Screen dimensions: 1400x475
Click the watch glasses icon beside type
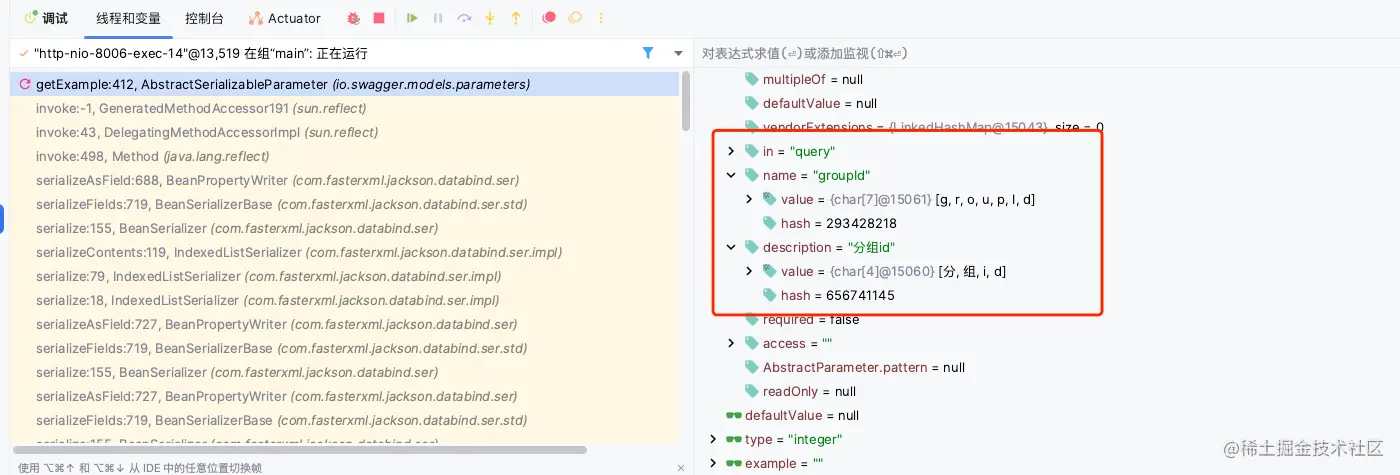(734, 439)
